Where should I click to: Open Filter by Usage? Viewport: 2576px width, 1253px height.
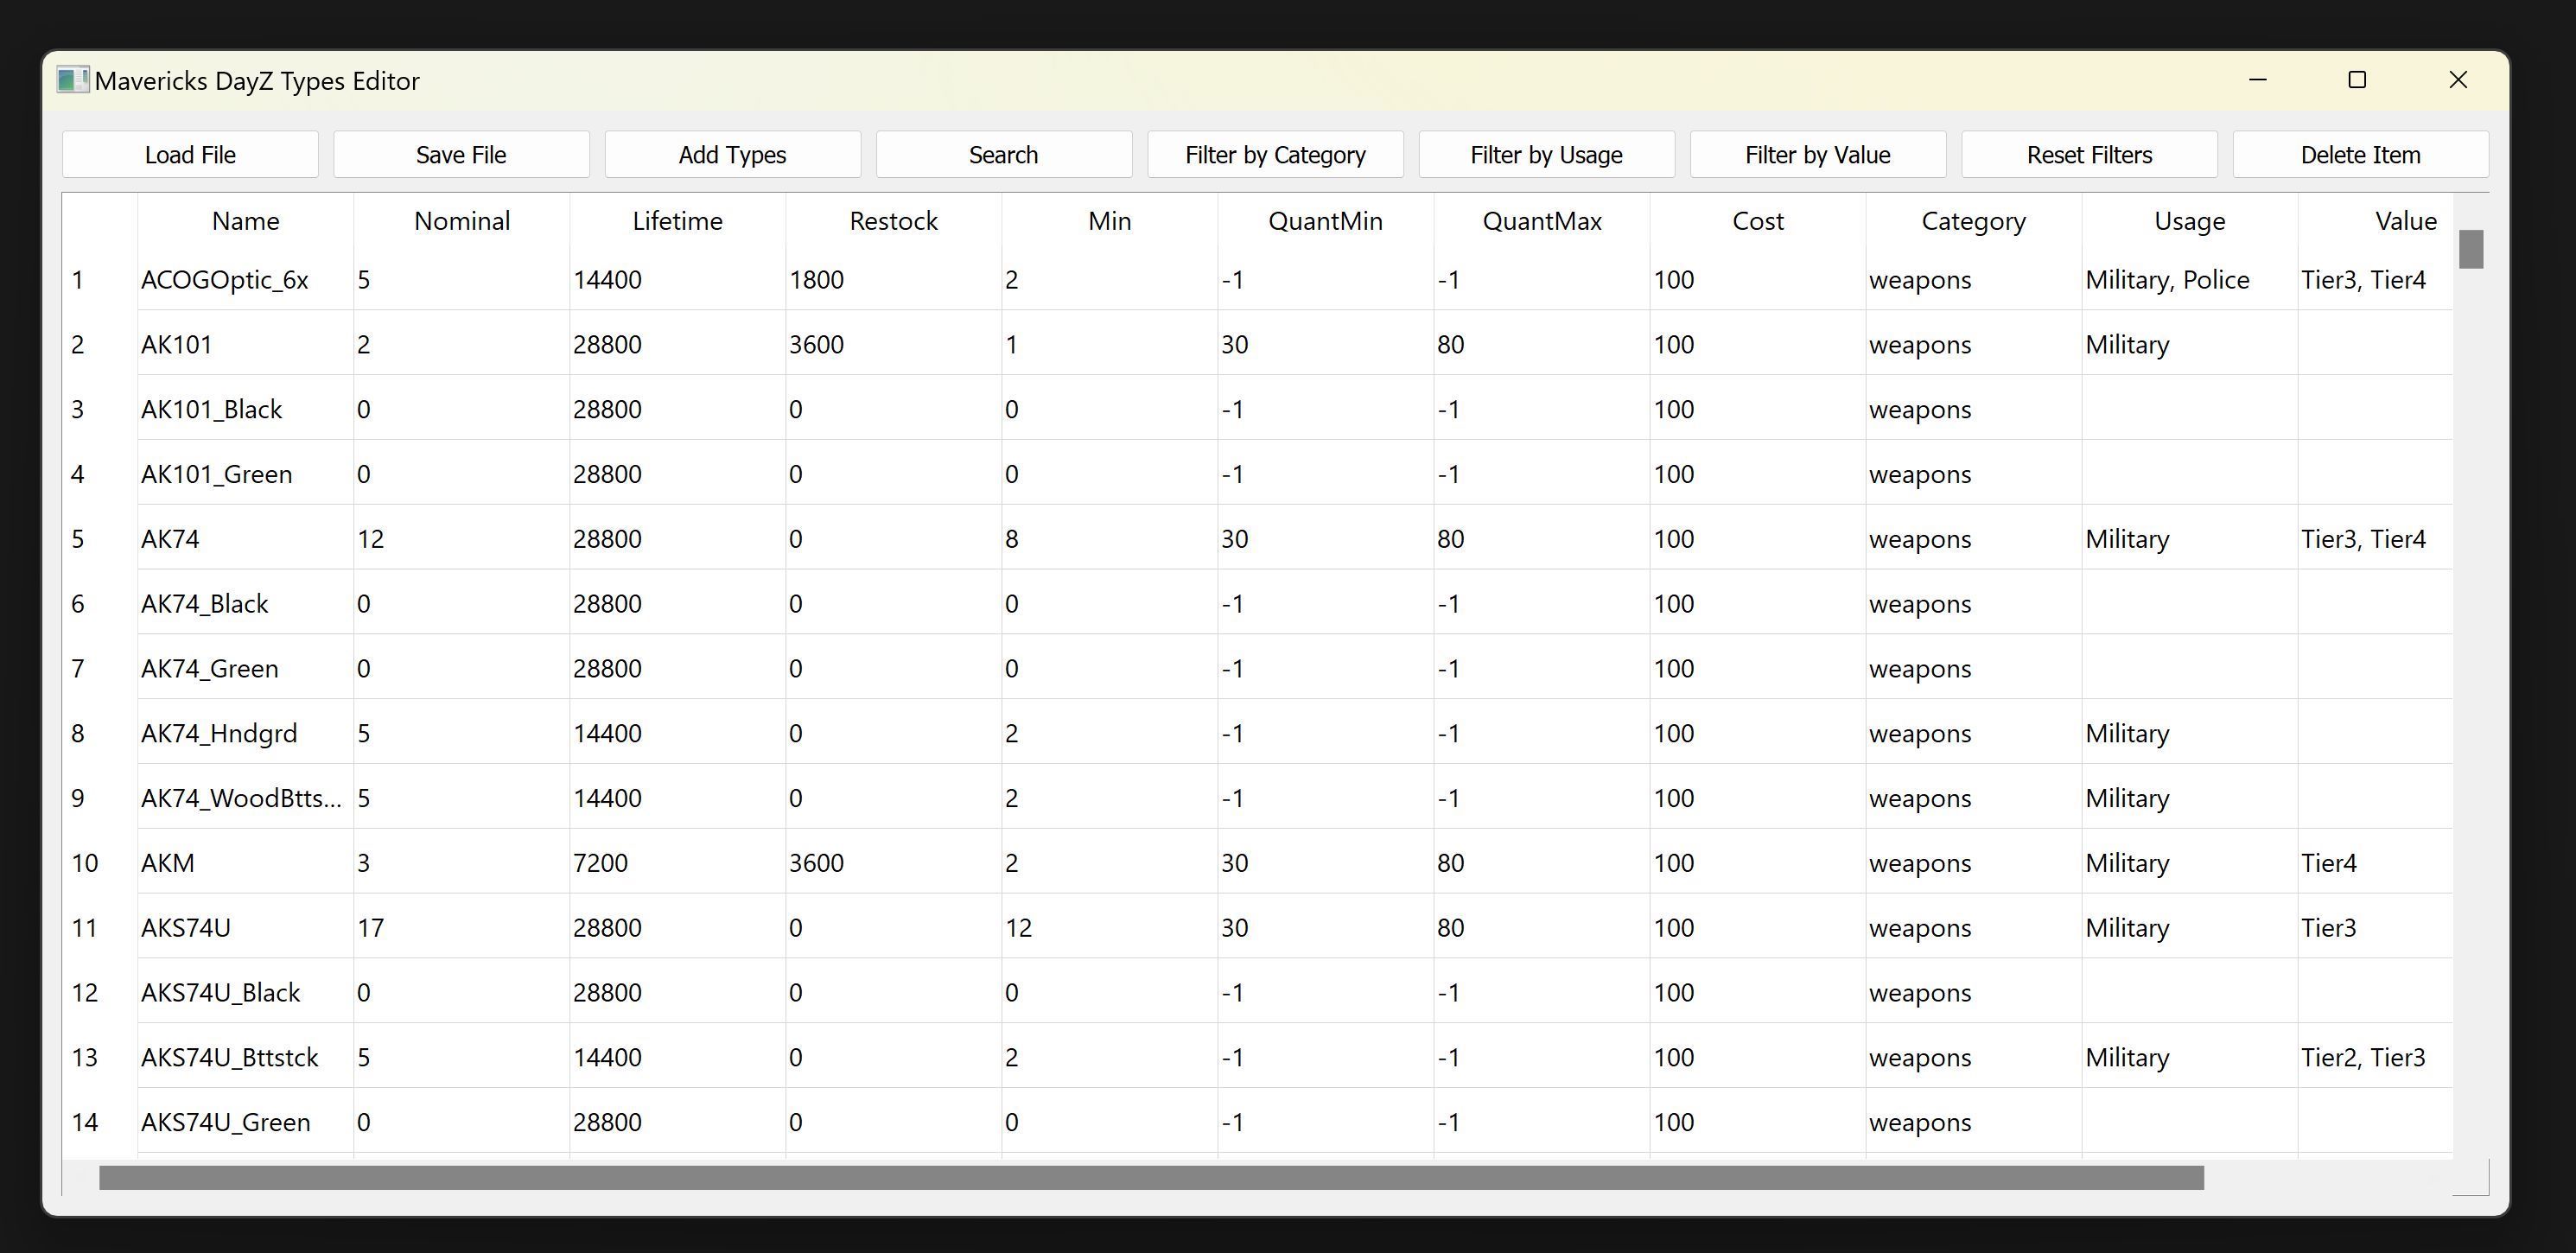click(1547, 155)
